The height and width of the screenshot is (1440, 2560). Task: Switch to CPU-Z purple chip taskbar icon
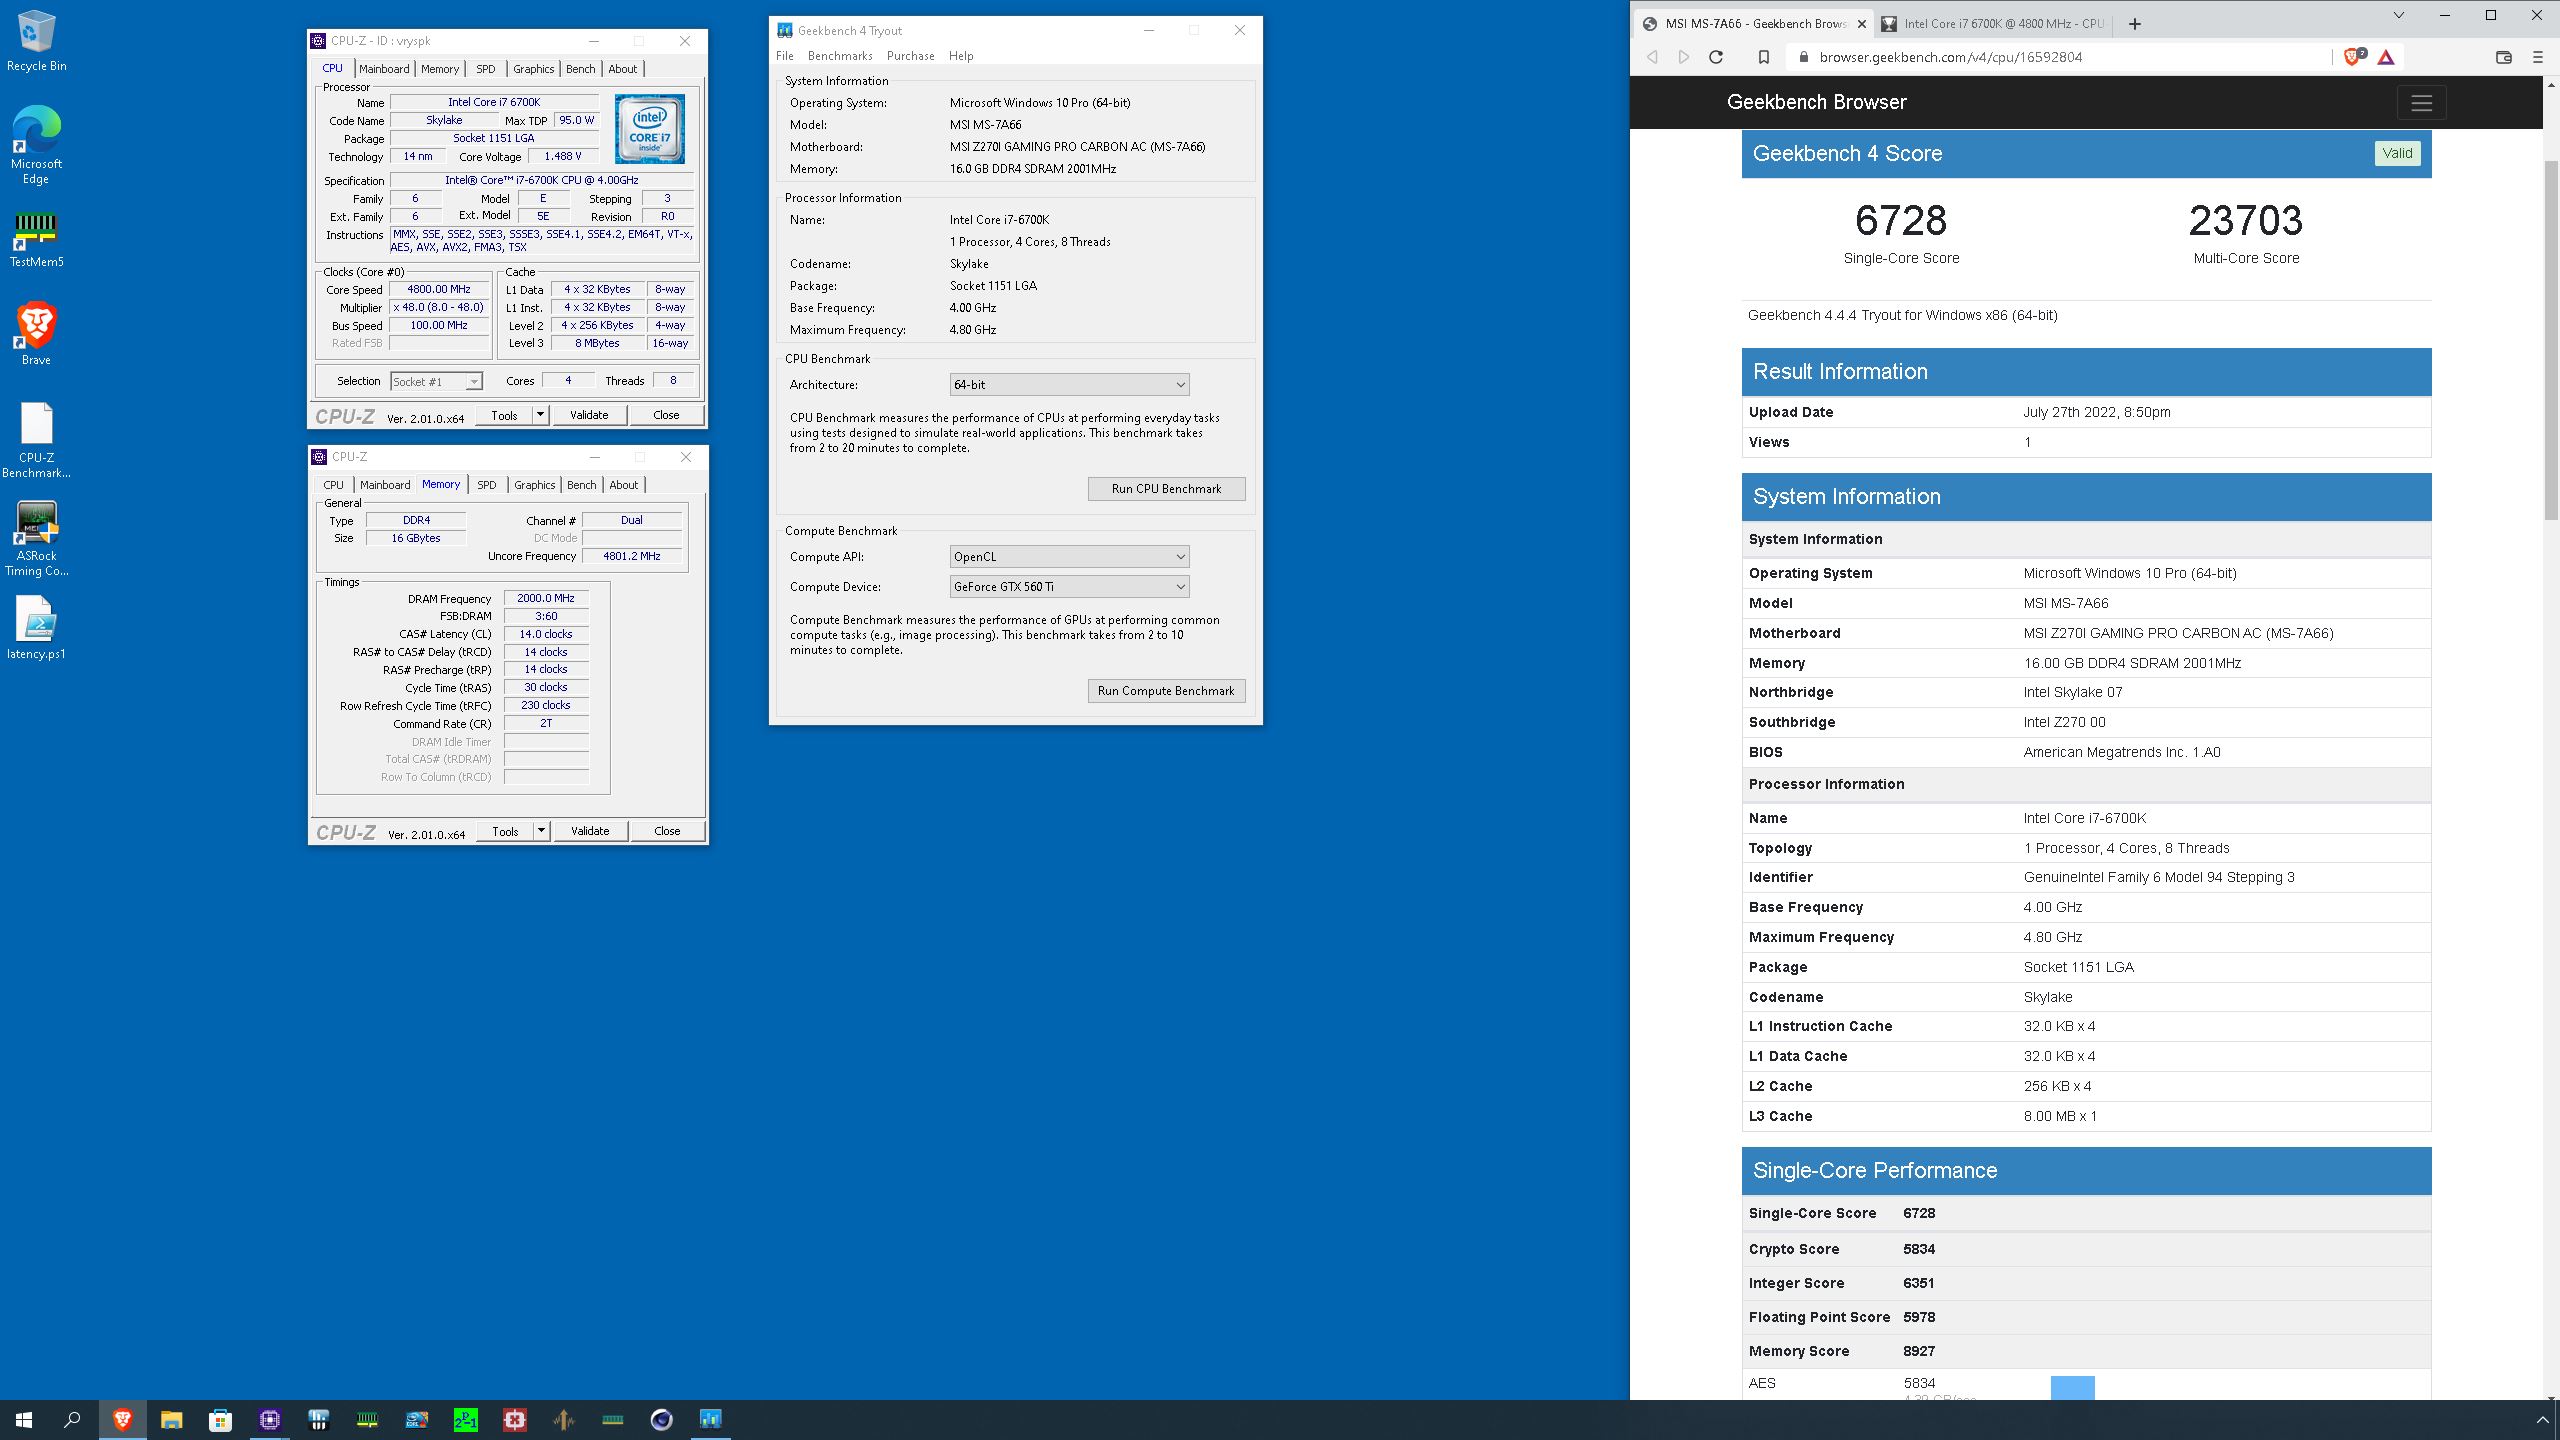(x=269, y=1419)
